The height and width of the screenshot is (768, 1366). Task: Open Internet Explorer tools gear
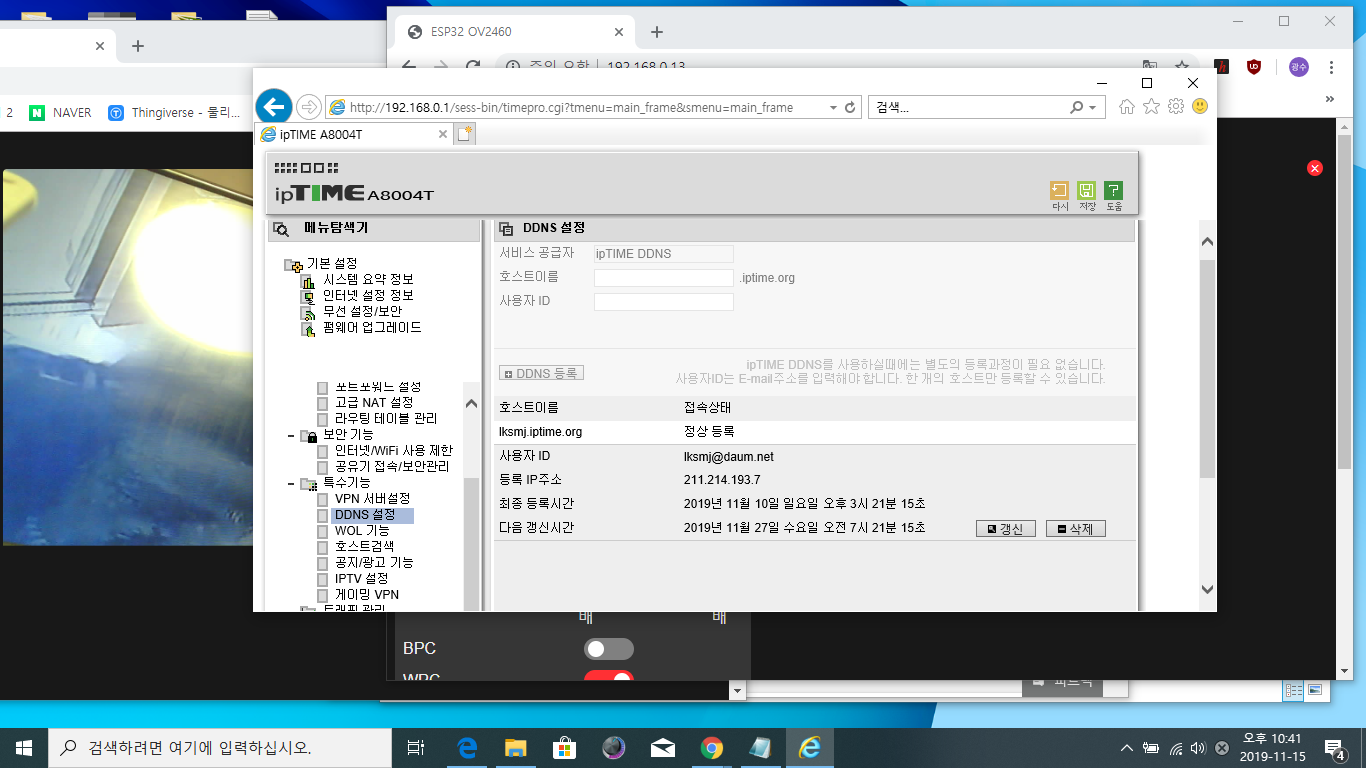tap(1176, 107)
